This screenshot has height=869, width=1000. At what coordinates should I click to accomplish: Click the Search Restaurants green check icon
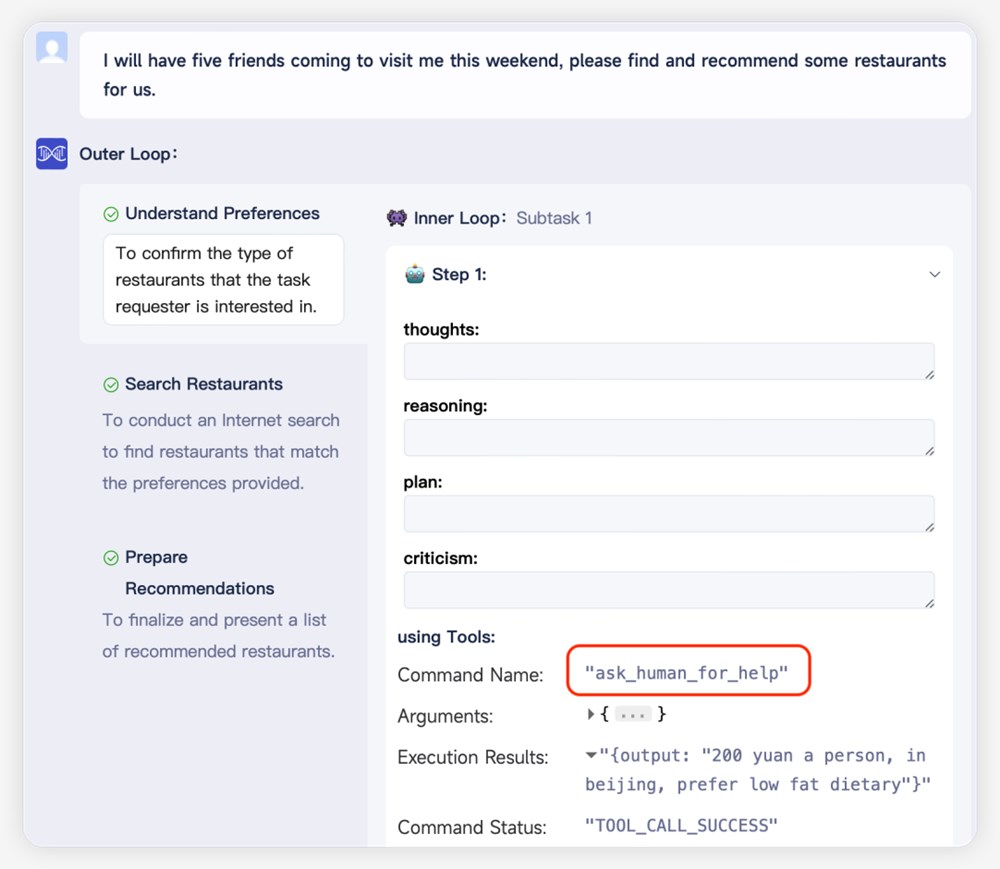coord(111,384)
